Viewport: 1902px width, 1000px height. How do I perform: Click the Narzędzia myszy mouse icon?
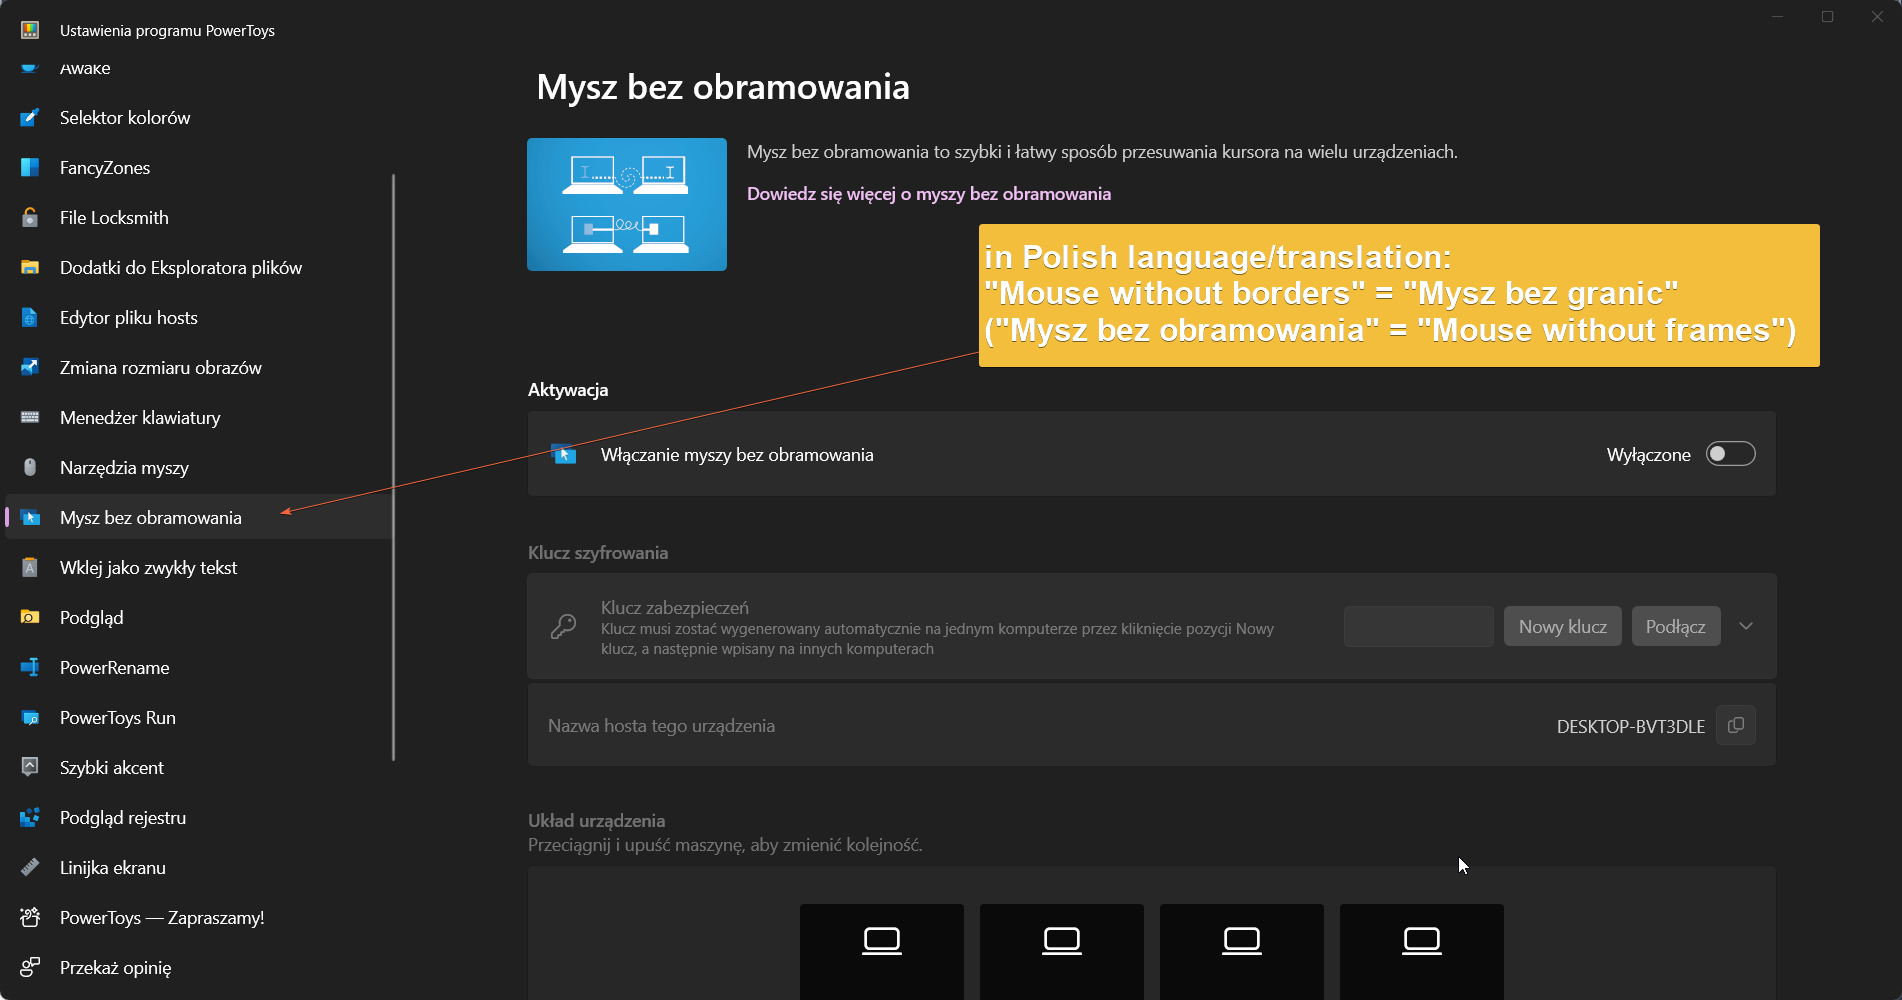[x=29, y=467]
